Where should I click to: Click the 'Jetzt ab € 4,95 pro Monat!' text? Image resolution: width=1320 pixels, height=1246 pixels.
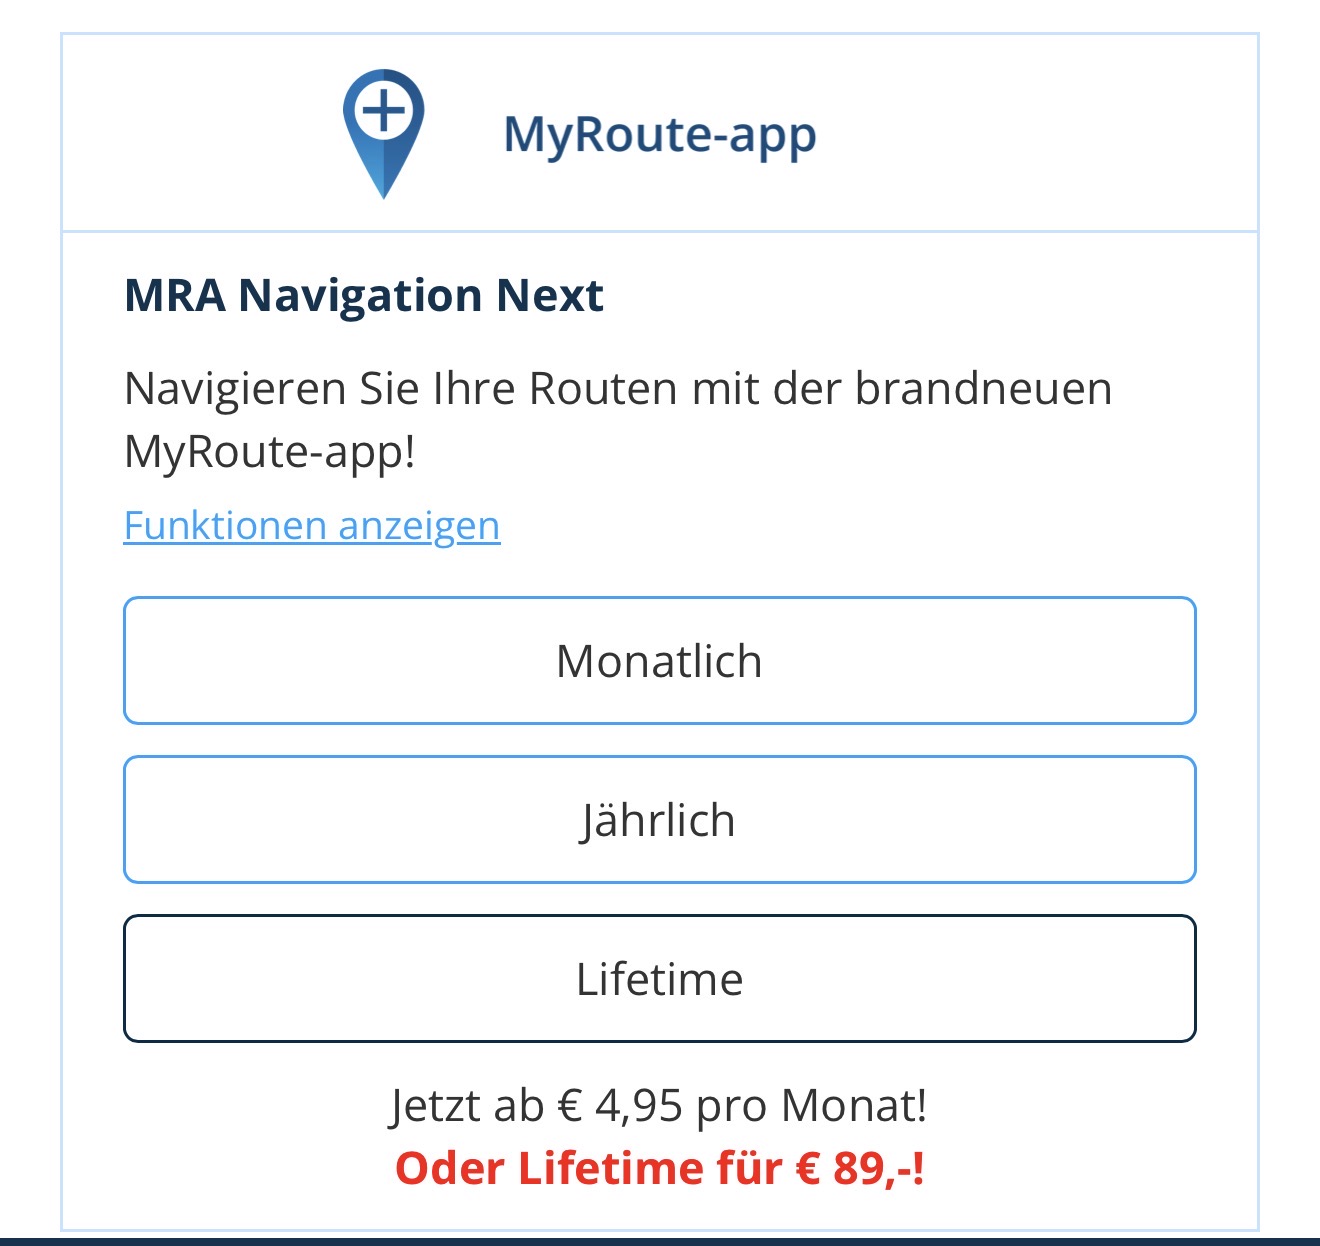pos(659,1105)
